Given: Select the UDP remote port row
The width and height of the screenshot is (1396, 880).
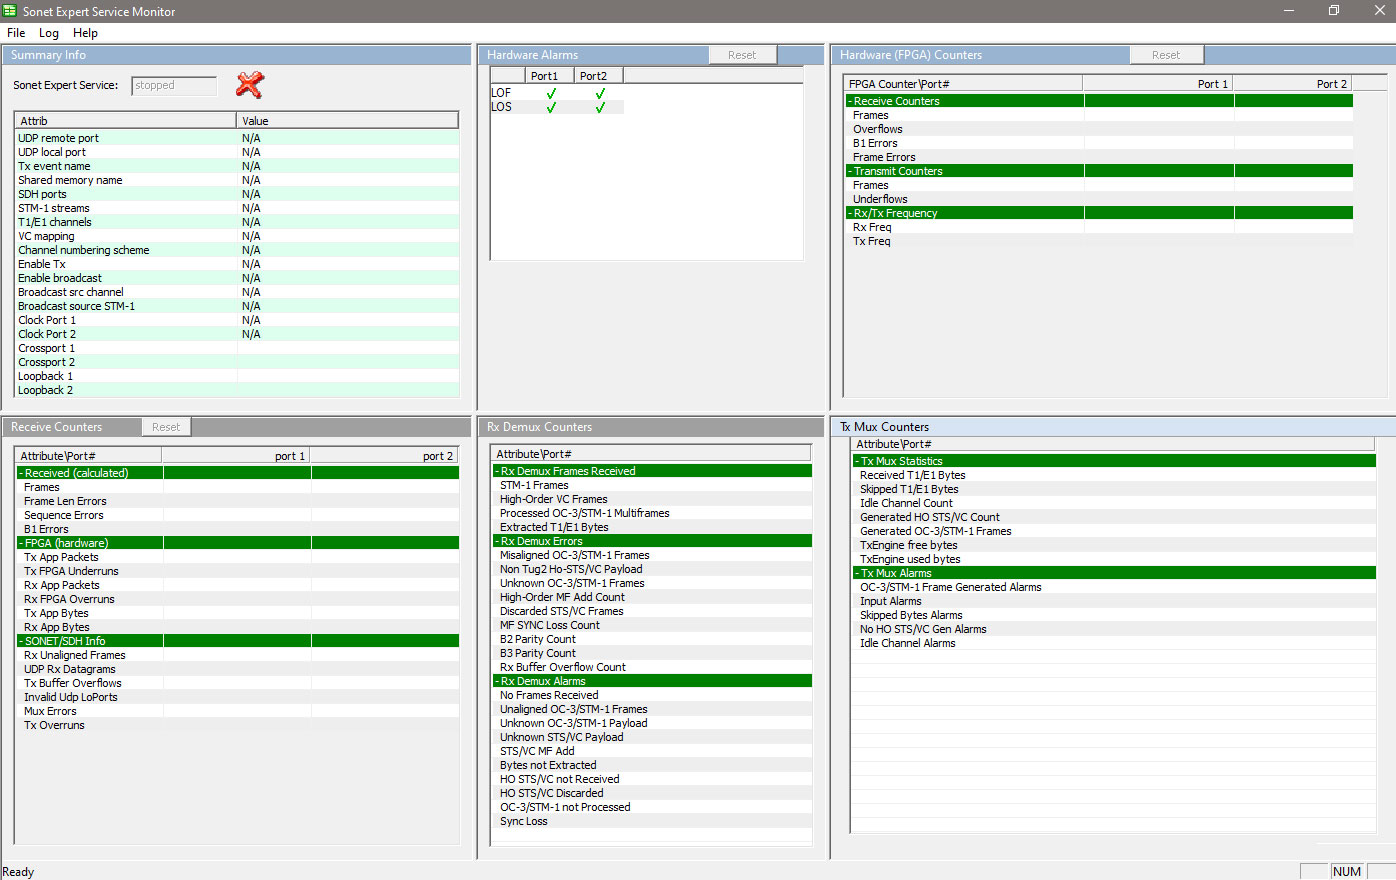Looking at the screenshot, I should pyautogui.click(x=58, y=138).
